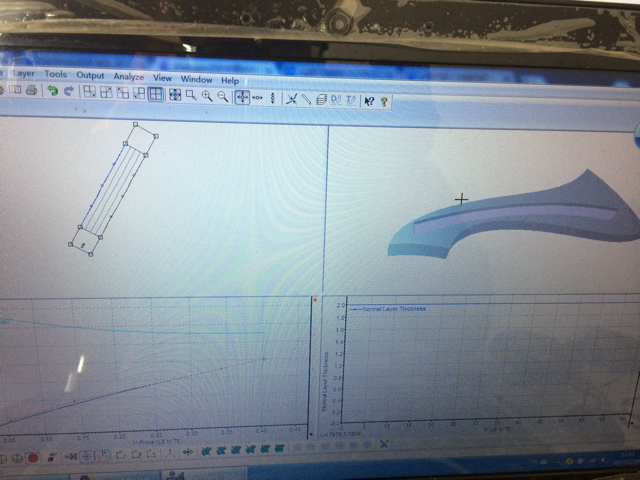Open the View menu

pyautogui.click(x=162, y=78)
